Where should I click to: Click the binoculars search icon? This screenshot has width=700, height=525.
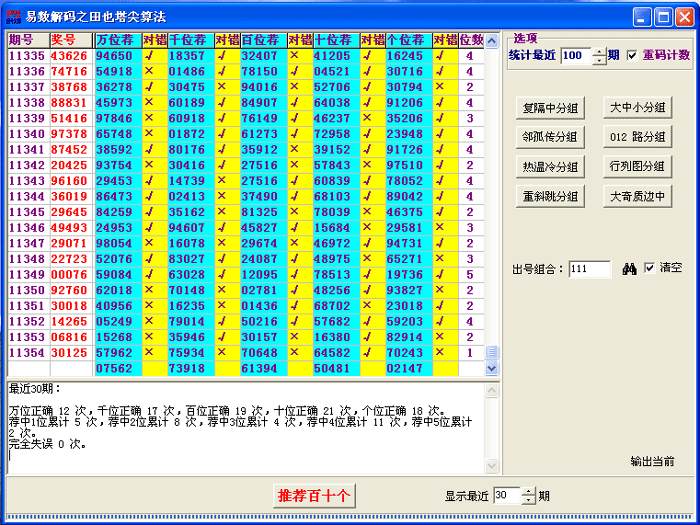click(630, 269)
